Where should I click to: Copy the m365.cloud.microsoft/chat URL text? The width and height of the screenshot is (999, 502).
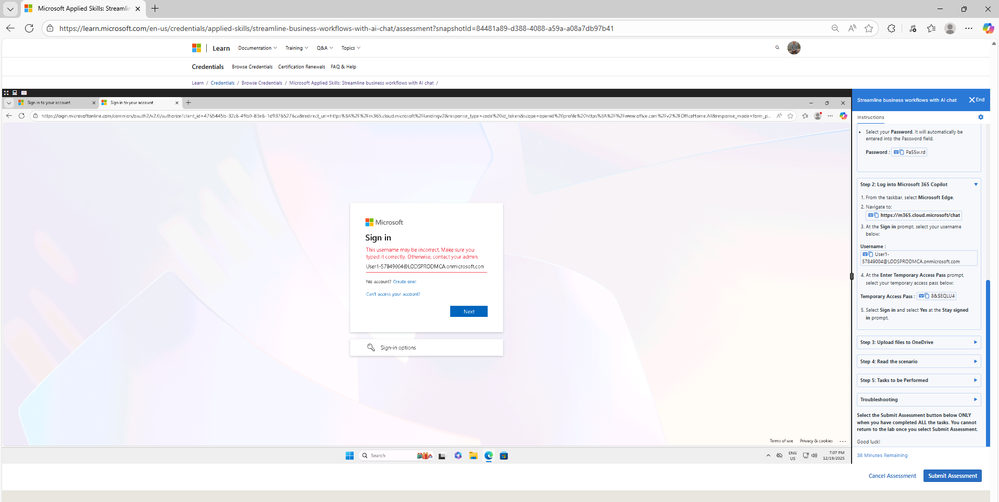876,215
